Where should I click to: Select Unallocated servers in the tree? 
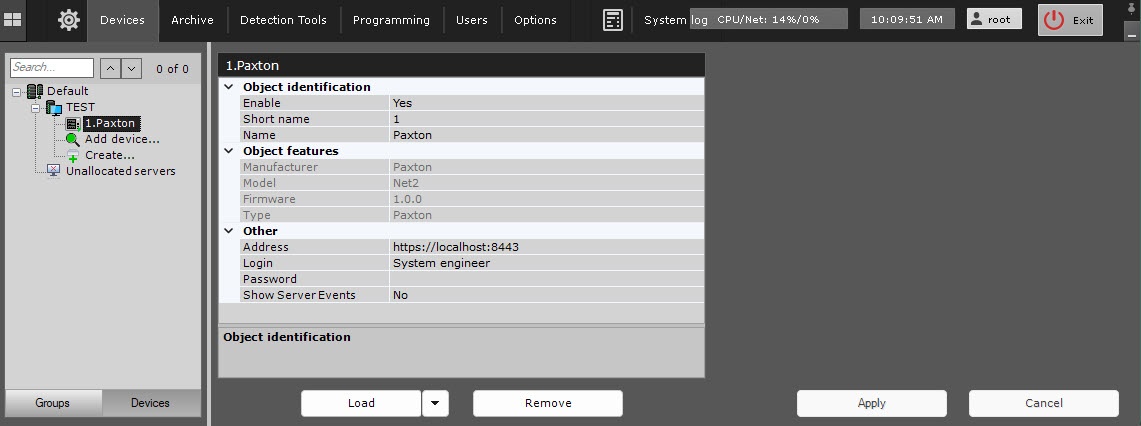click(x=120, y=171)
